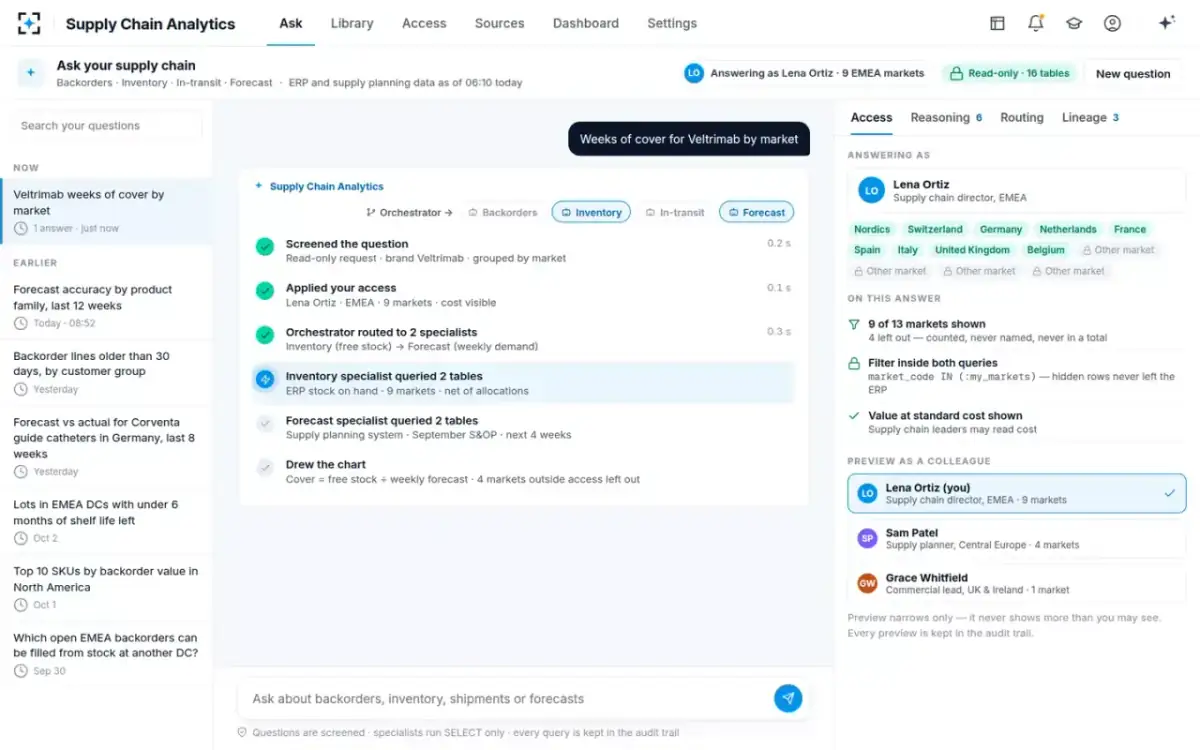This screenshot has width=1200, height=750.
Task: Click the pending icon for Drew the chart
Action: tap(265, 467)
